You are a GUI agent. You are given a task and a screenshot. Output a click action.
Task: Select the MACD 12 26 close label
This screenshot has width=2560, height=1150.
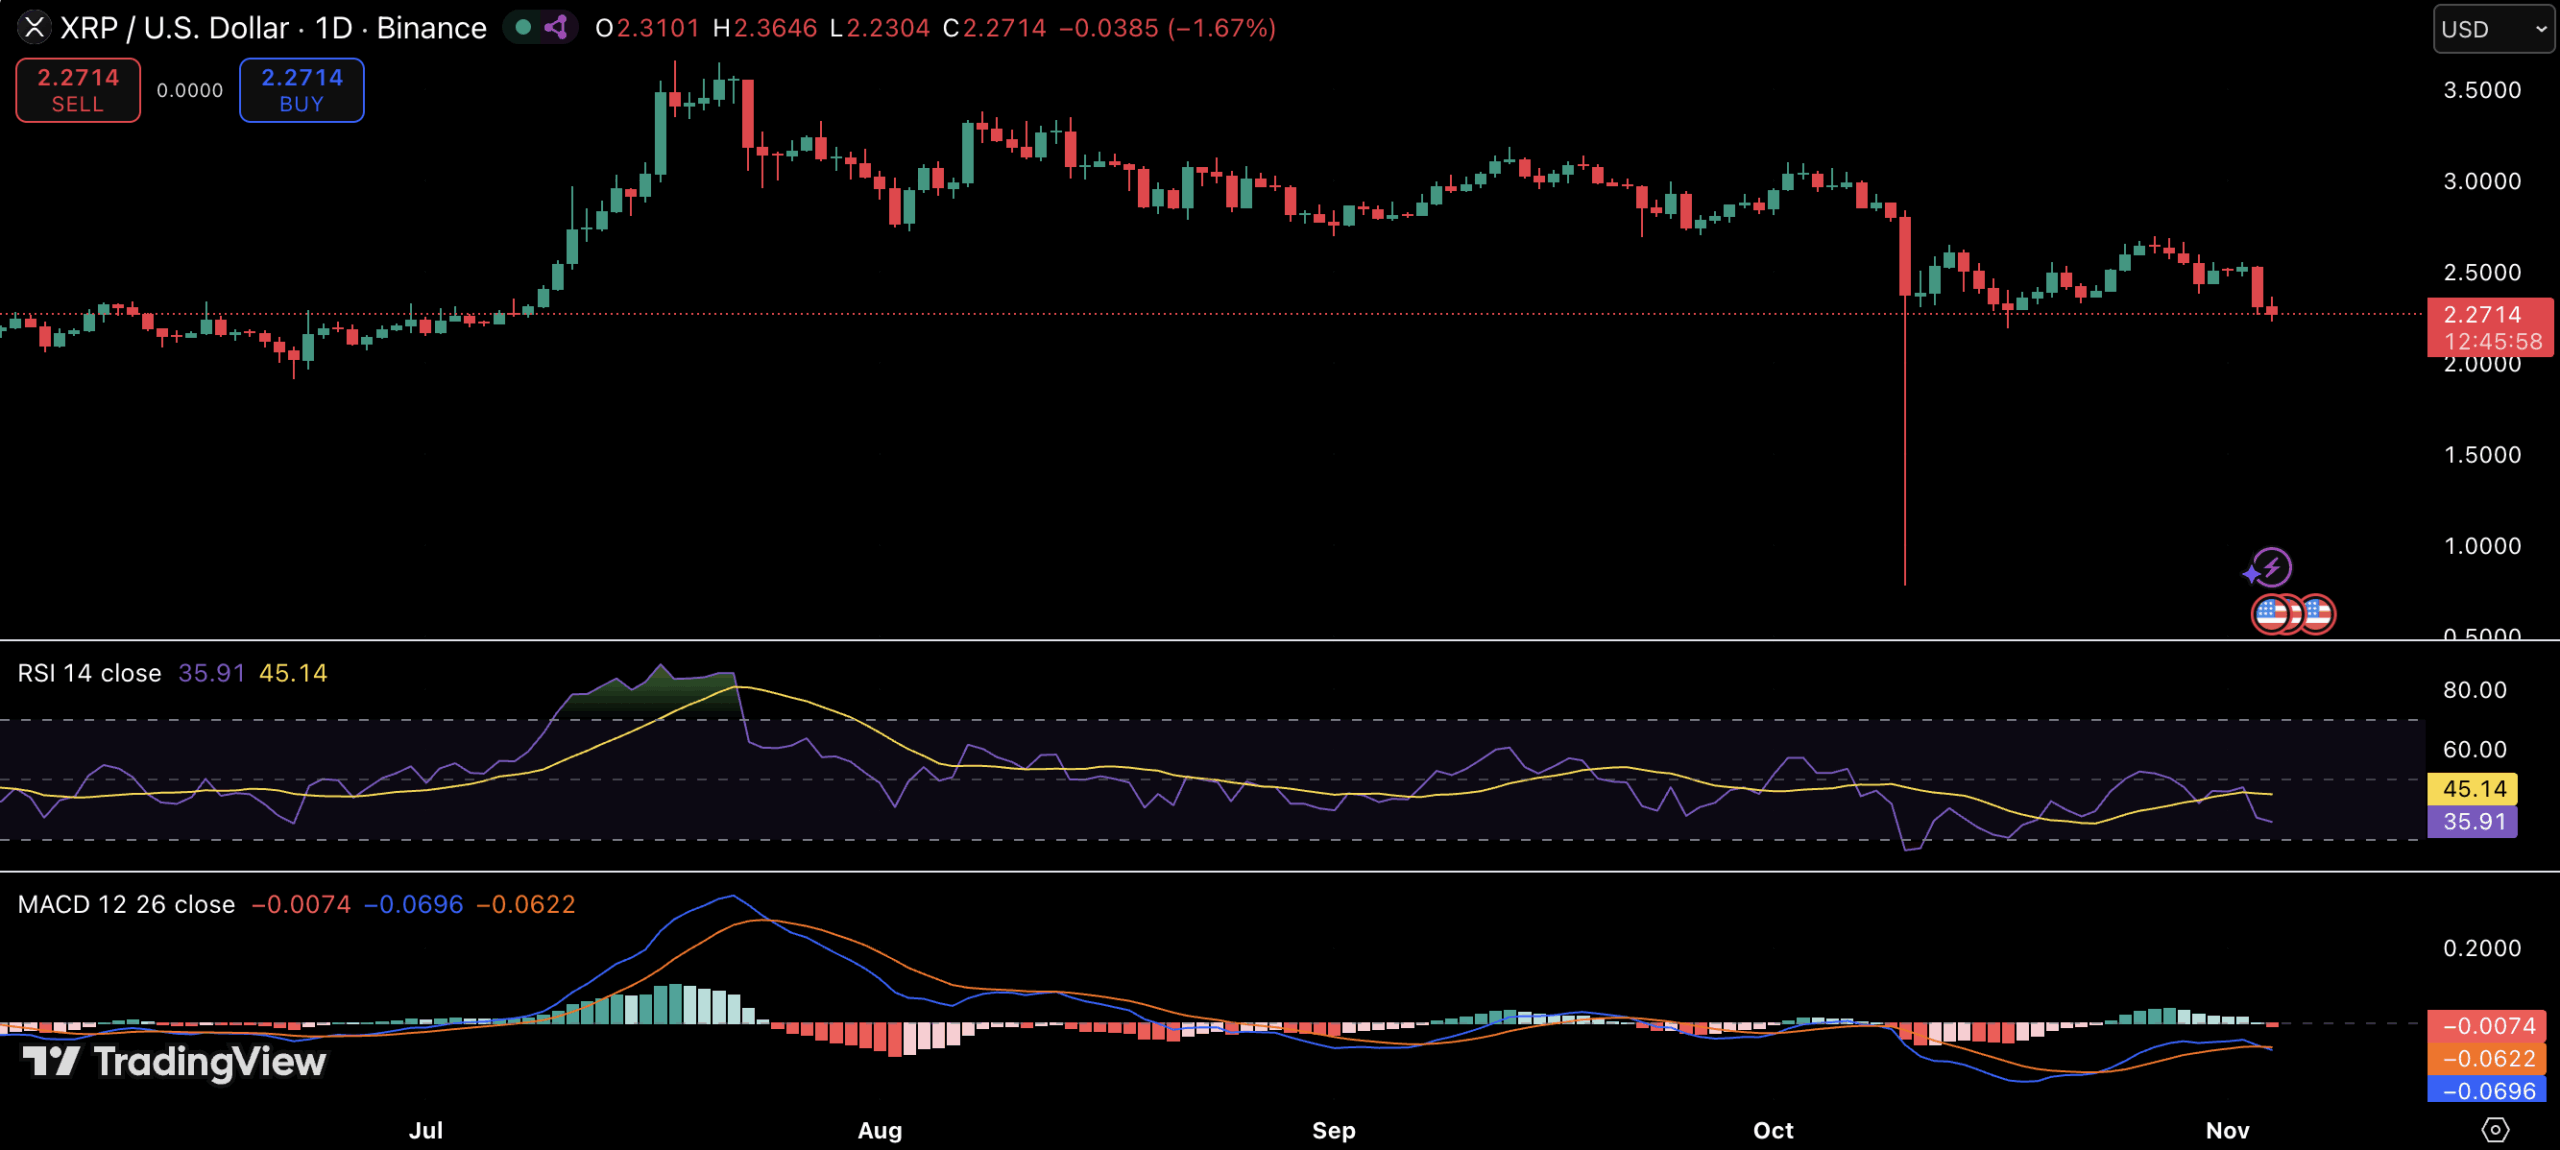pyautogui.click(x=126, y=904)
